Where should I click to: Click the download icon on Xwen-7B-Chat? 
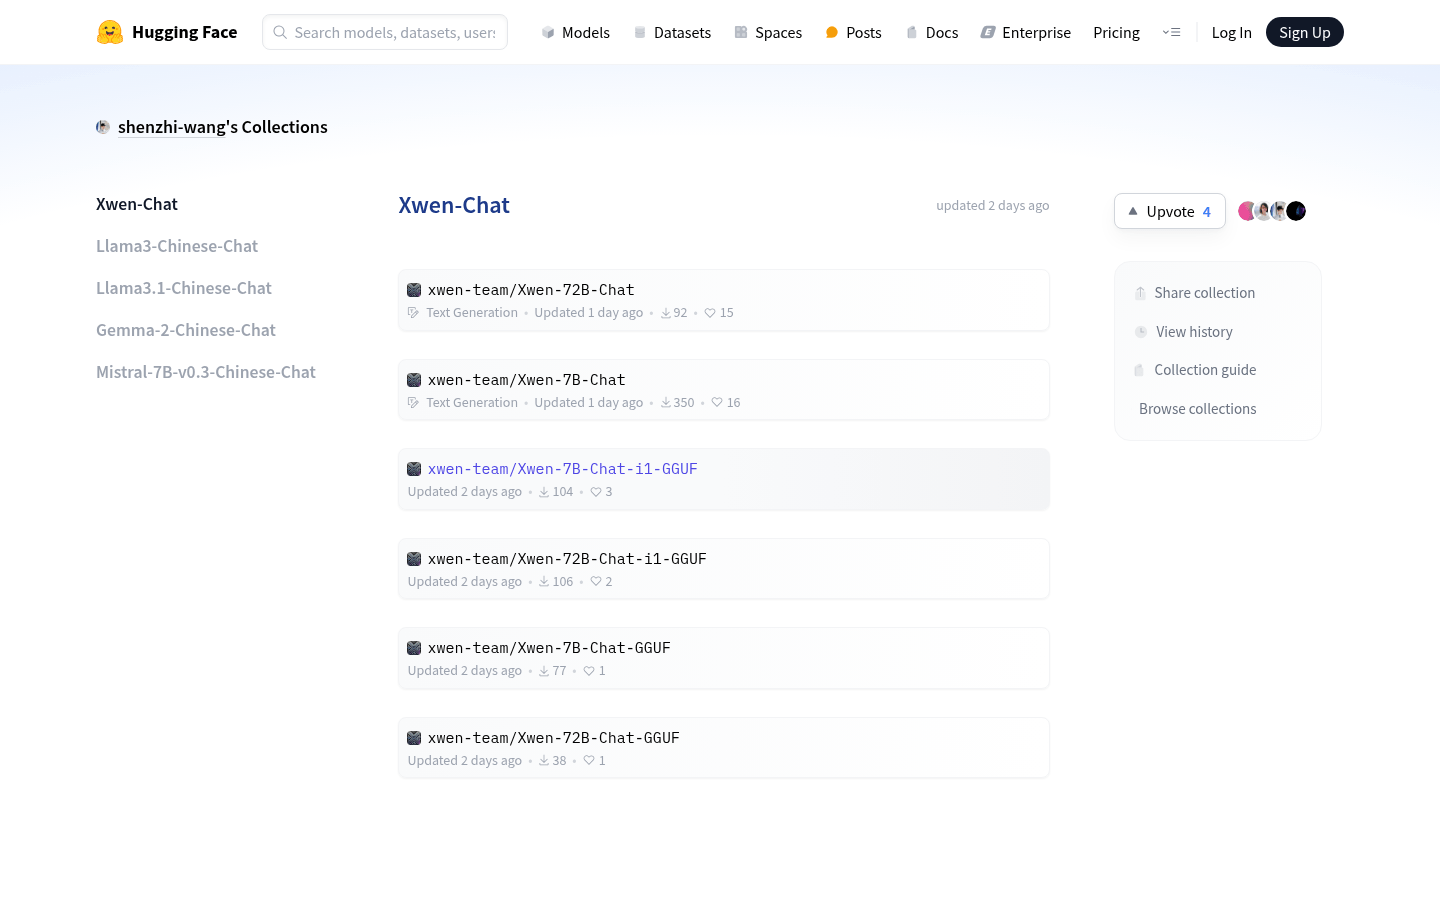click(x=666, y=402)
